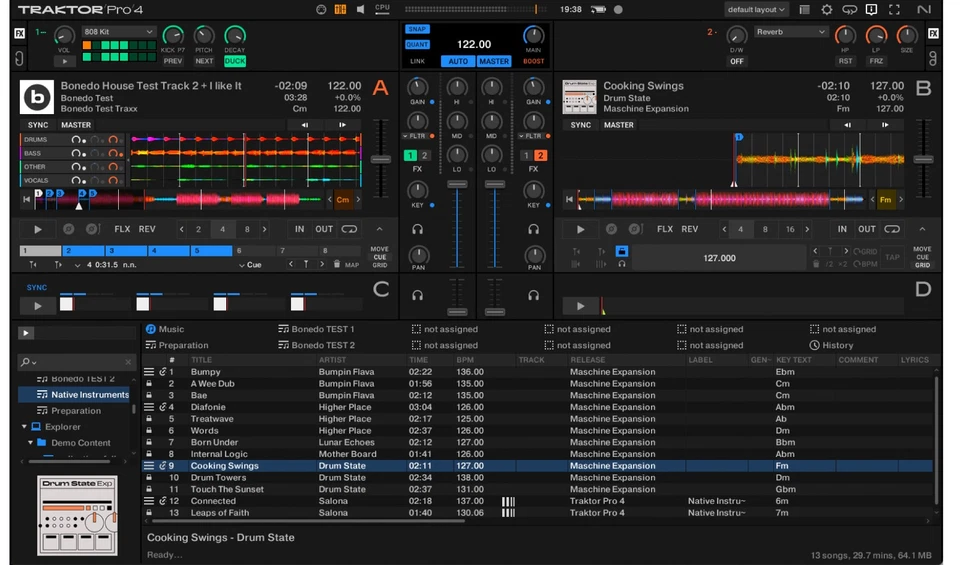Open the preferences gear icon

(x=827, y=9)
